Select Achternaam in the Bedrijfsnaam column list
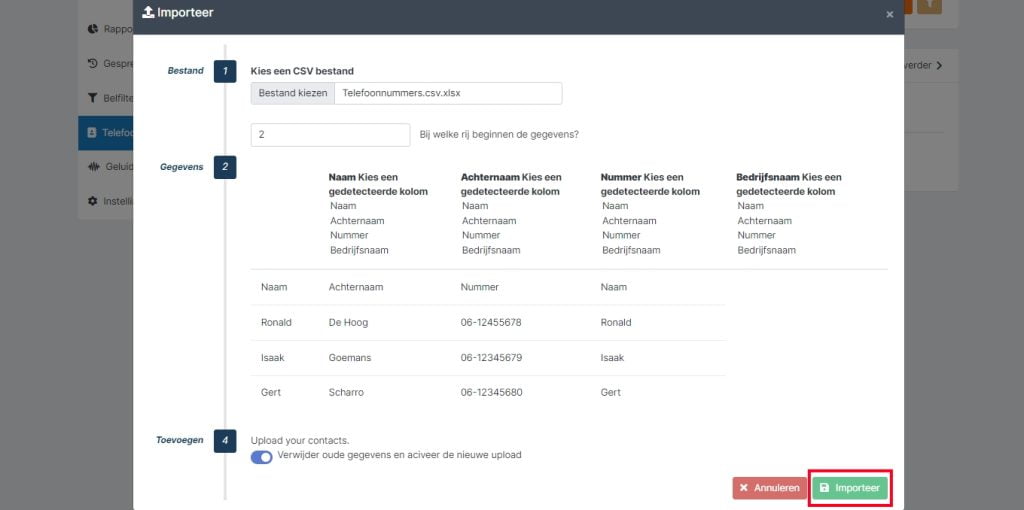Image resolution: width=1024 pixels, height=510 pixels. pyautogui.click(x=765, y=221)
